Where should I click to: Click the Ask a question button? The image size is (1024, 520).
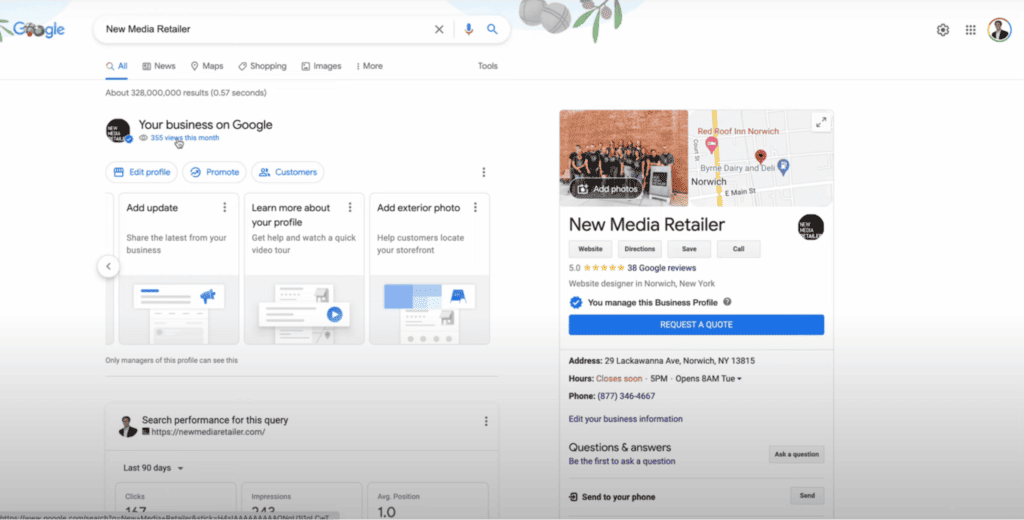pyautogui.click(x=796, y=454)
